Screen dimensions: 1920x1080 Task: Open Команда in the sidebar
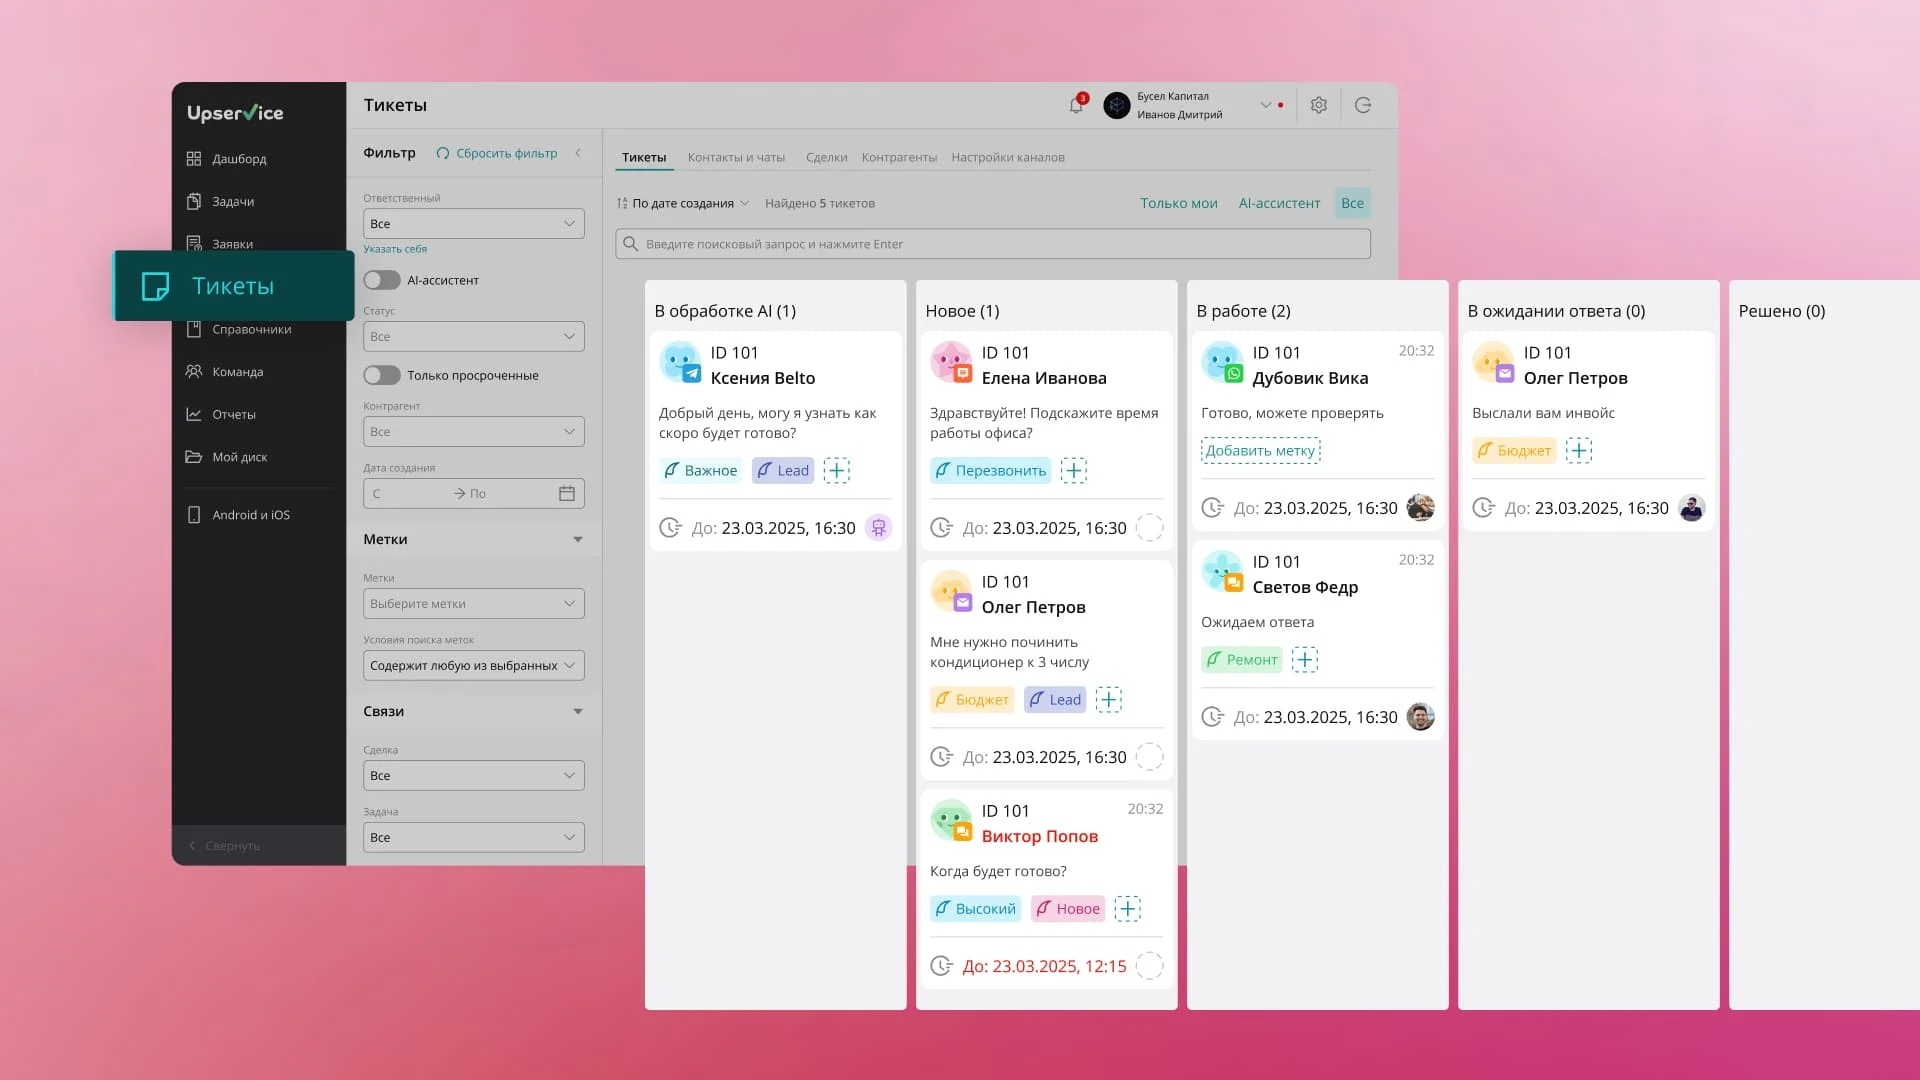click(237, 372)
